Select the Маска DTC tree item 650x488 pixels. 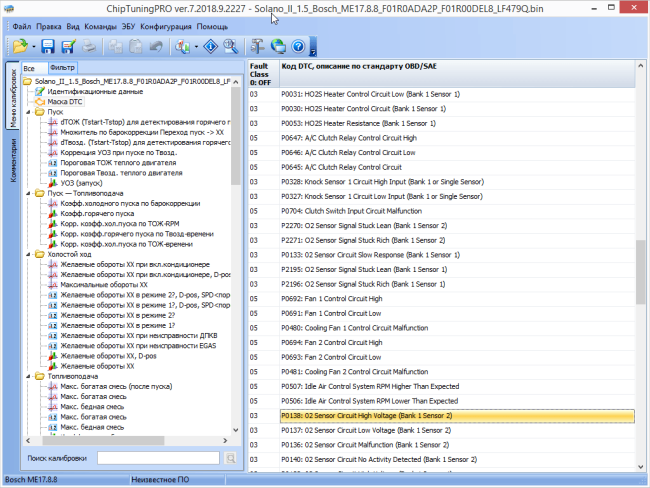pos(65,102)
